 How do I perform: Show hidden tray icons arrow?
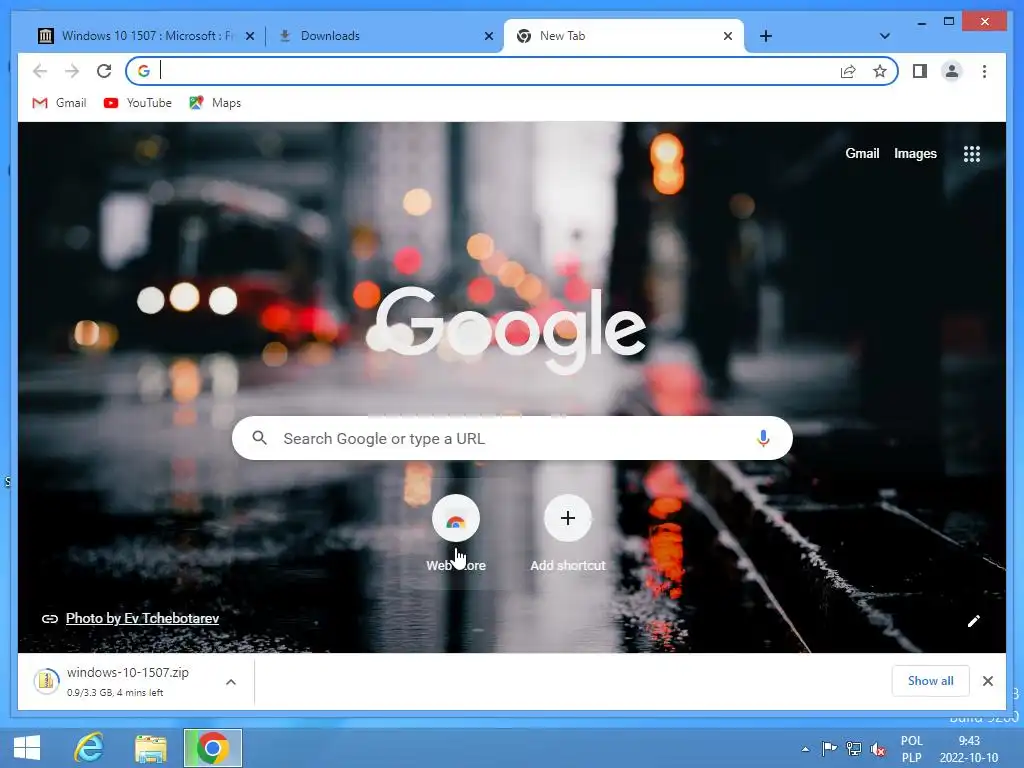tap(805, 749)
